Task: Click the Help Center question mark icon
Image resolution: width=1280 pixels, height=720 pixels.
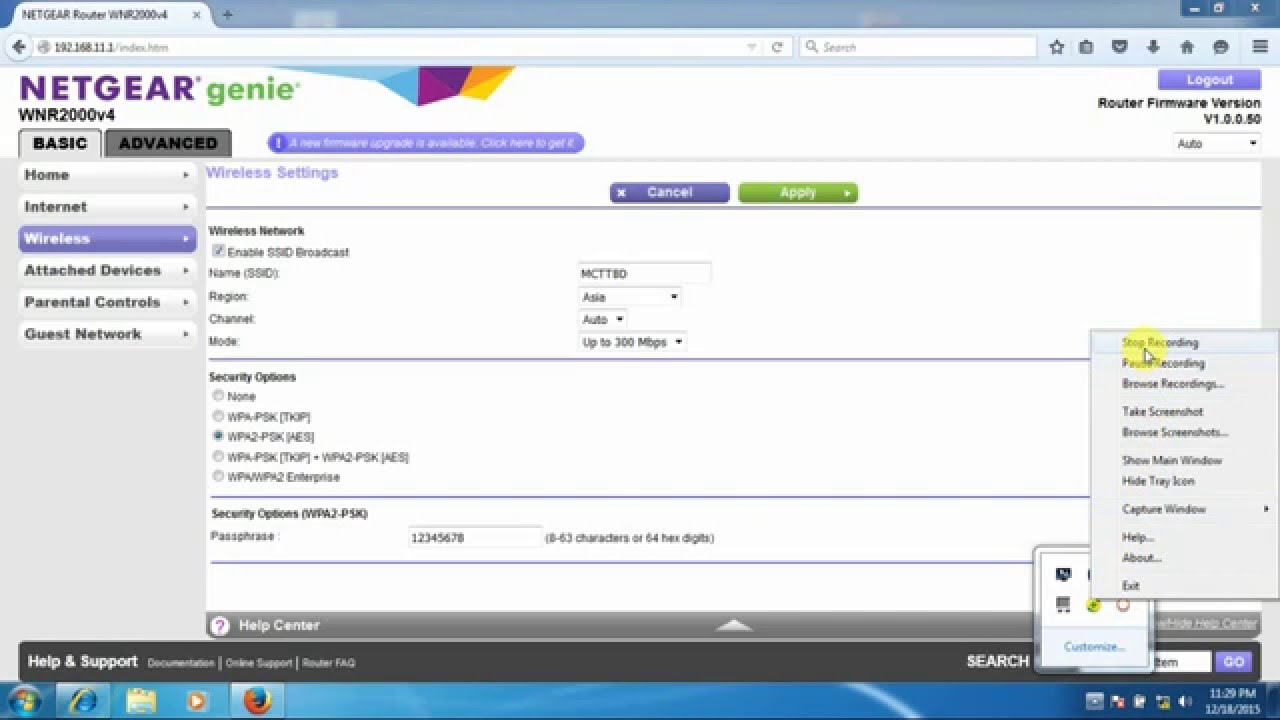Action: (x=220, y=625)
